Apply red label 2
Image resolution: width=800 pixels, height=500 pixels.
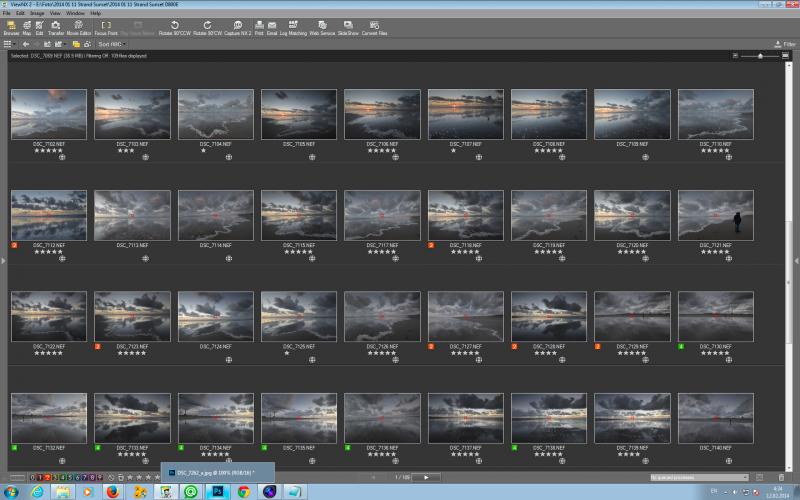tap(47, 478)
